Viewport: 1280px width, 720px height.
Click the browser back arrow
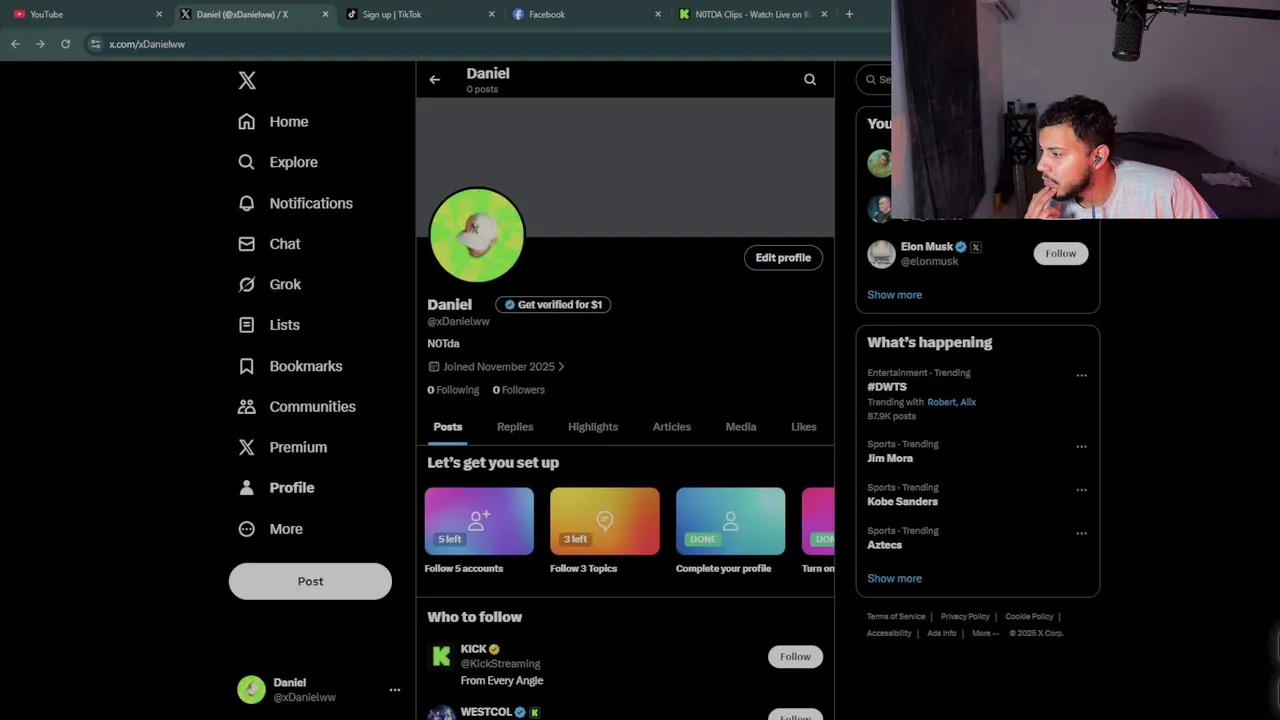15,44
